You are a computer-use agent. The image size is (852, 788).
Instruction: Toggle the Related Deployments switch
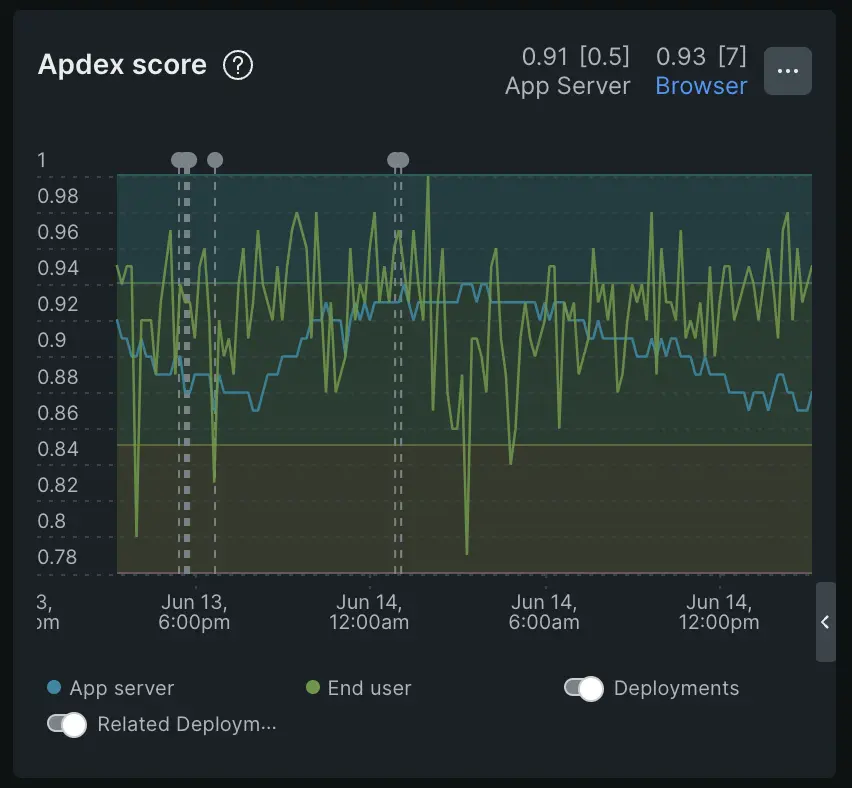[x=67, y=725]
